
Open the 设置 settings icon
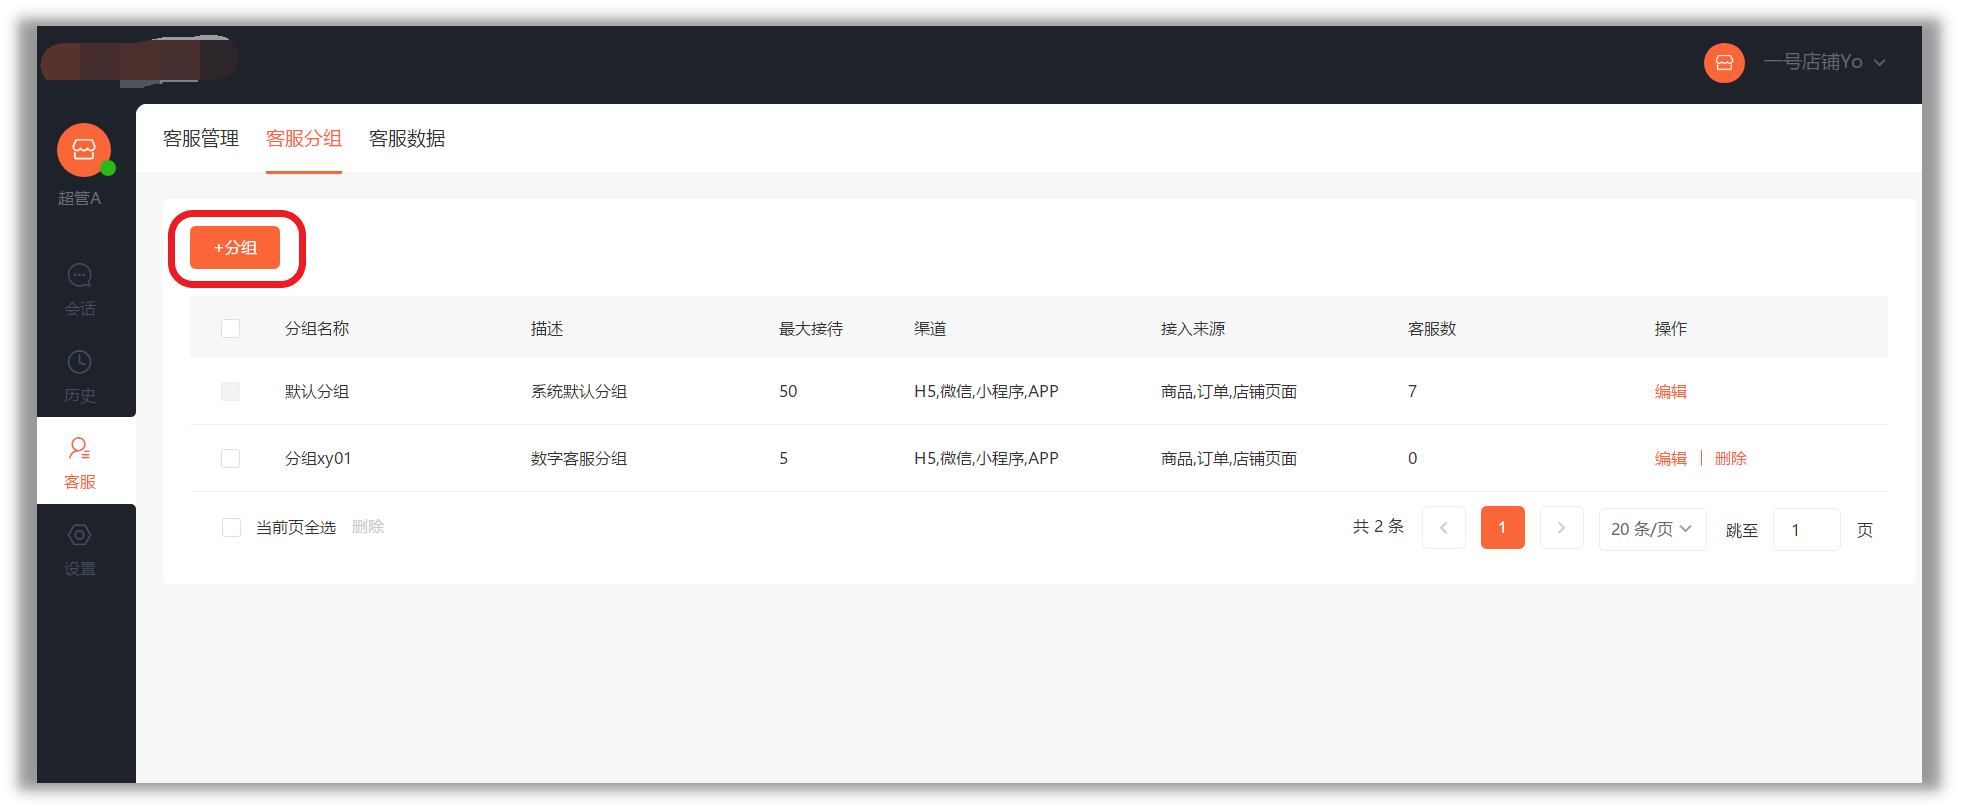(x=80, y=536)
